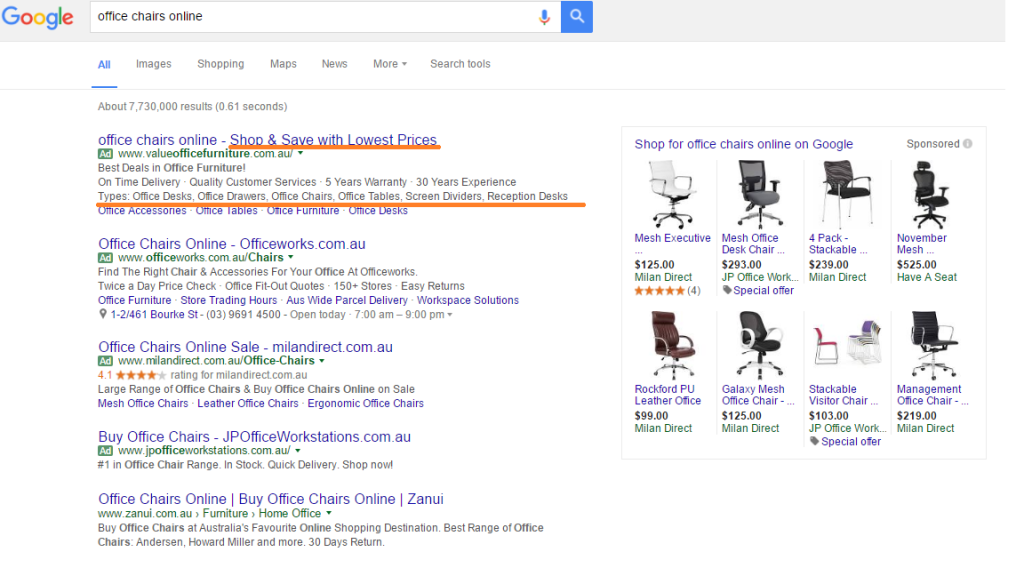Open dropdown arrow next to valueofficefurniture.com.au URL
Screen dimensions: 1024x576
click(300, 153)
